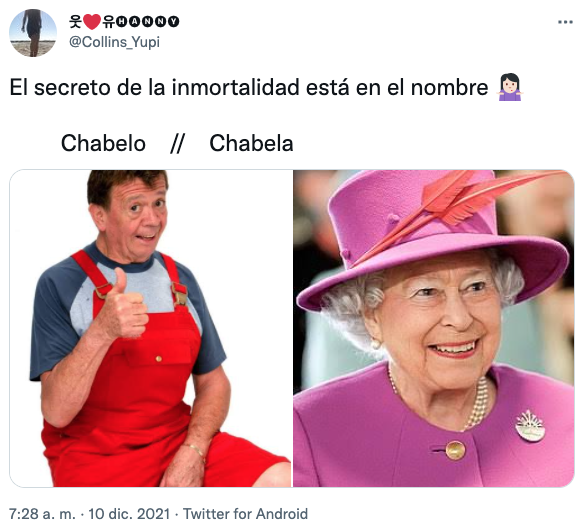This screenshot has height=531, width=587.
Task: Click the gold button on the pink coat
Action: click(455, 450)
